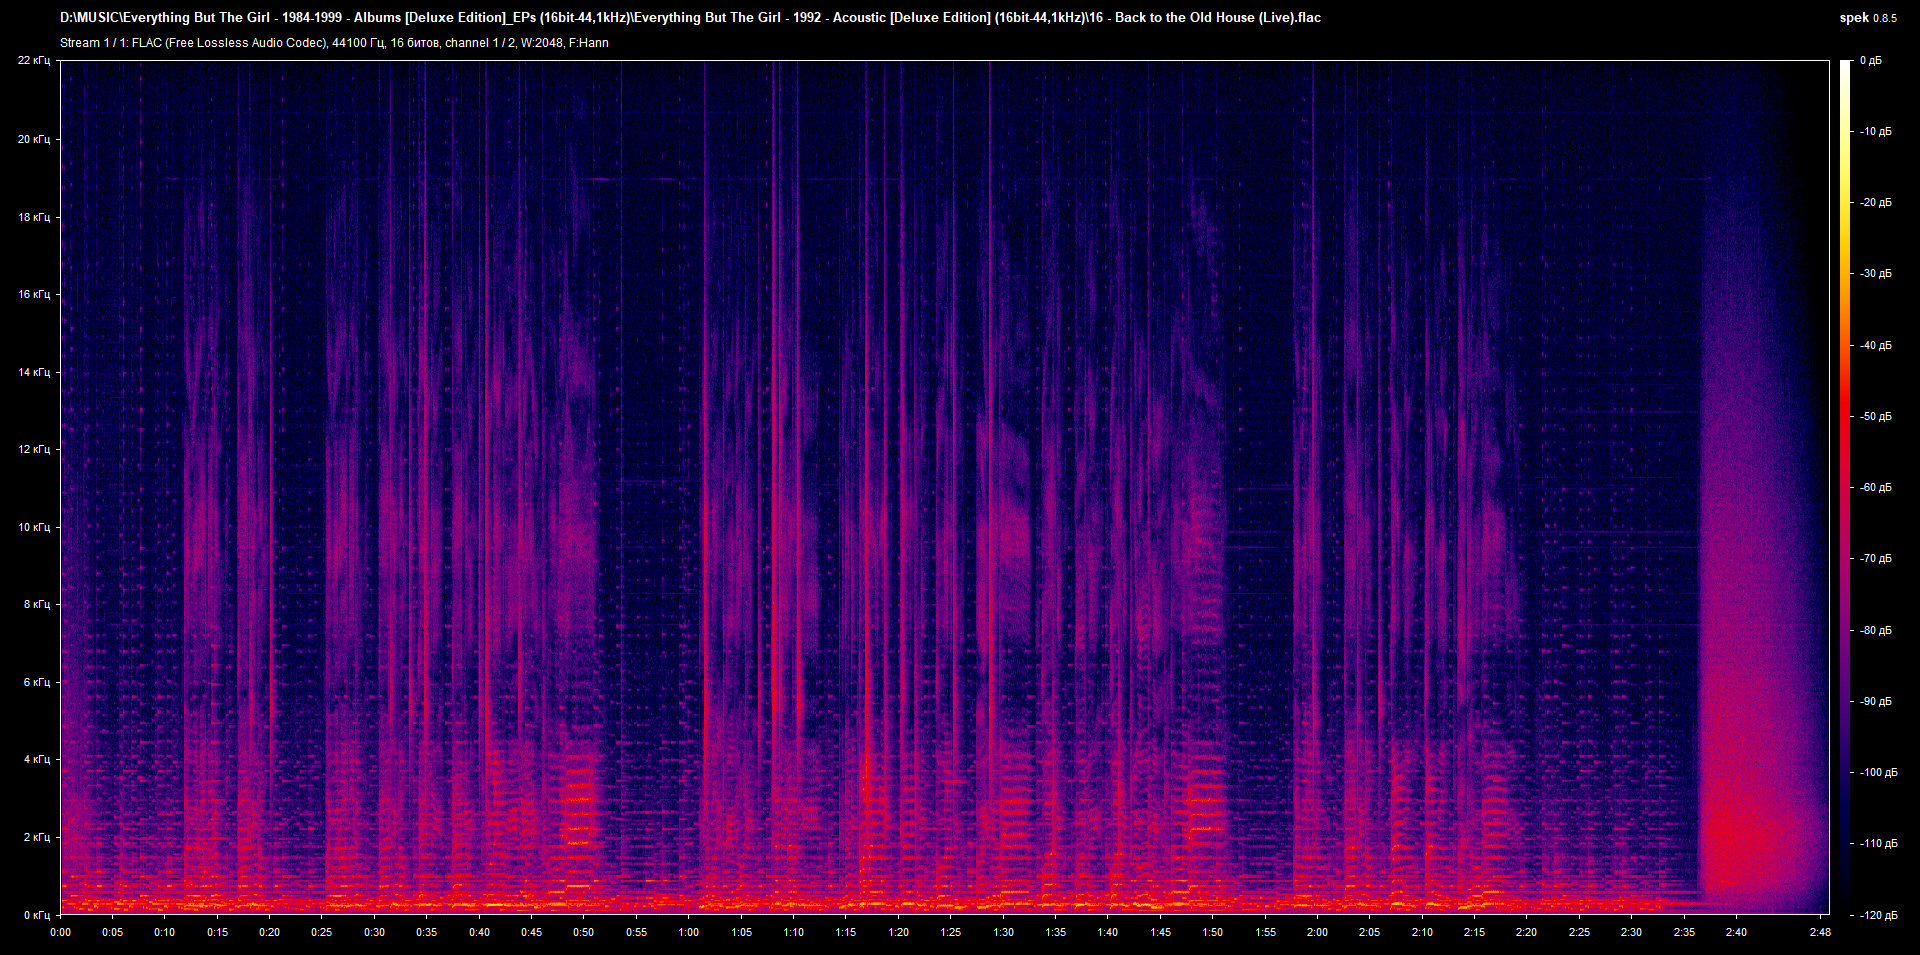Viewport: 1920px width, 955px height.
Task: Click the 0:50 time axis label
Action: click(584, 932)
